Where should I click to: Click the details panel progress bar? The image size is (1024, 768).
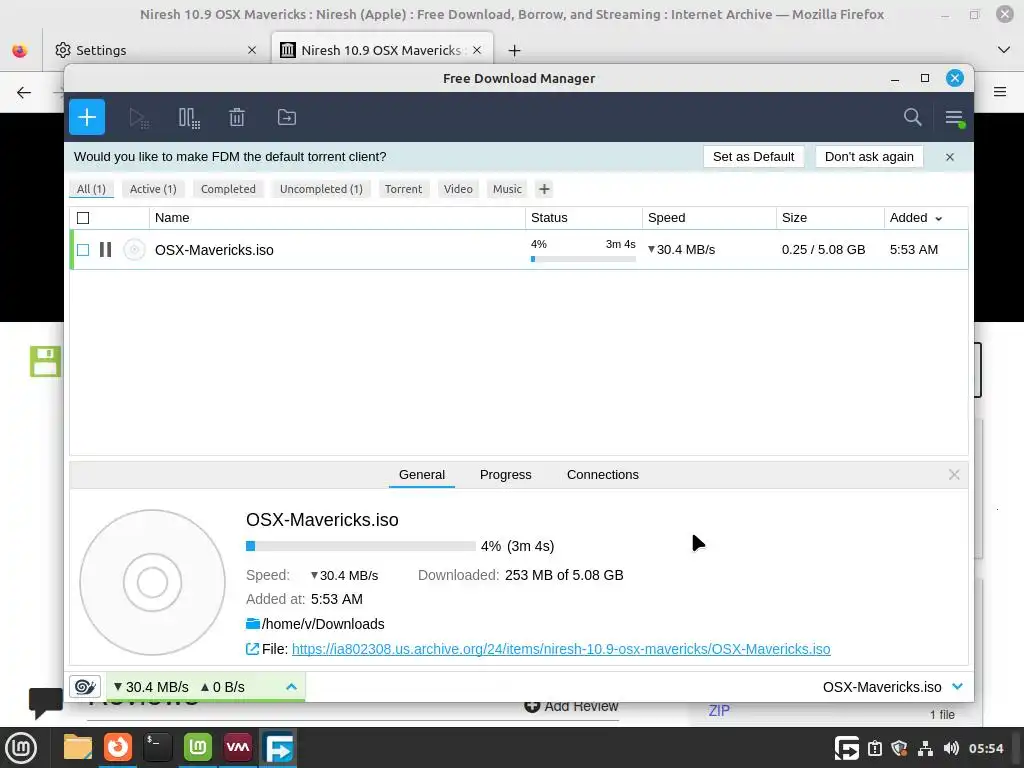click(360, 546)
